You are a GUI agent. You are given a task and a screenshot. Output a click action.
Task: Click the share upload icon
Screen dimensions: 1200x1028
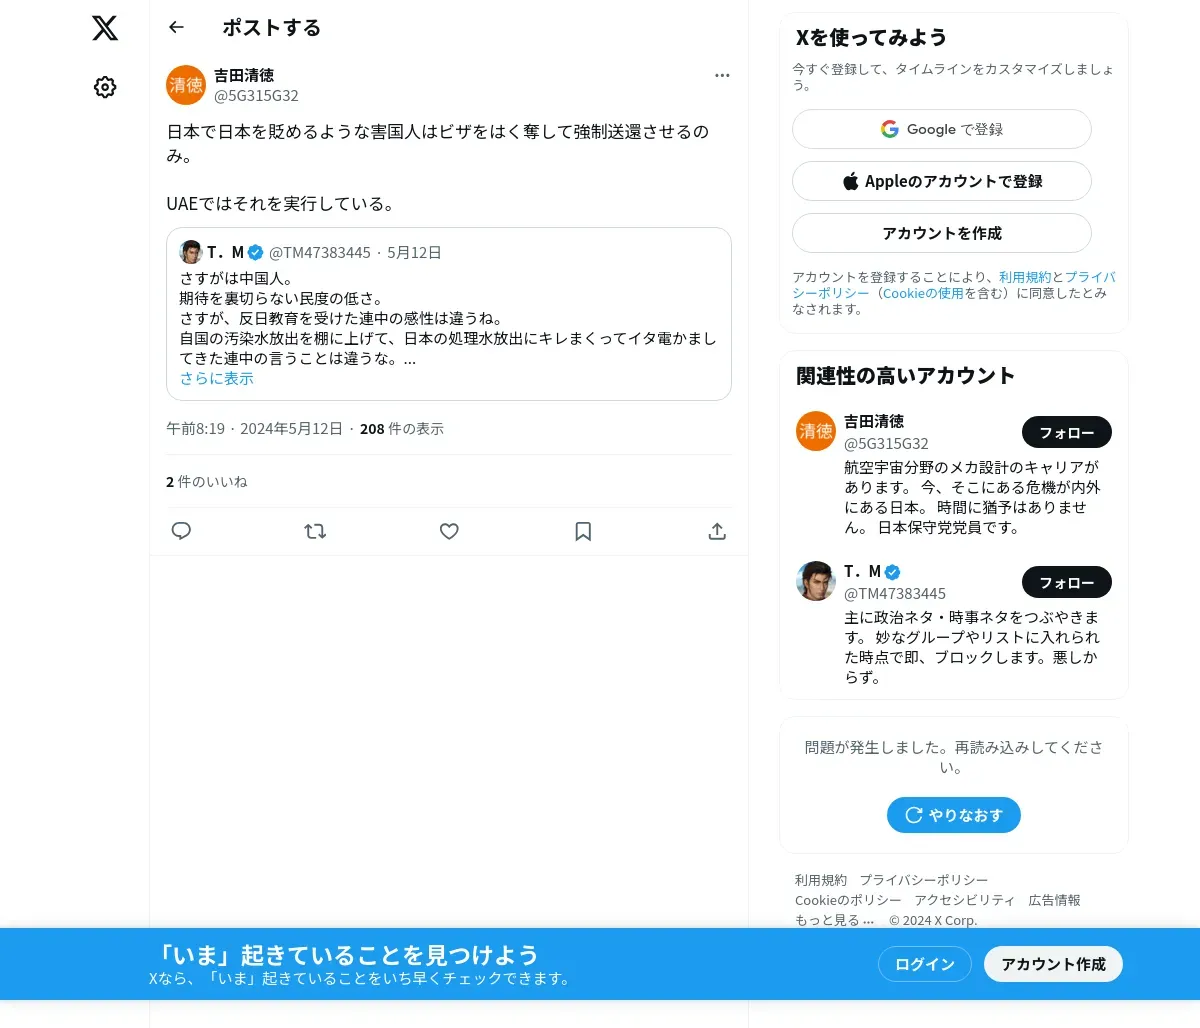[x=717, y=531]
